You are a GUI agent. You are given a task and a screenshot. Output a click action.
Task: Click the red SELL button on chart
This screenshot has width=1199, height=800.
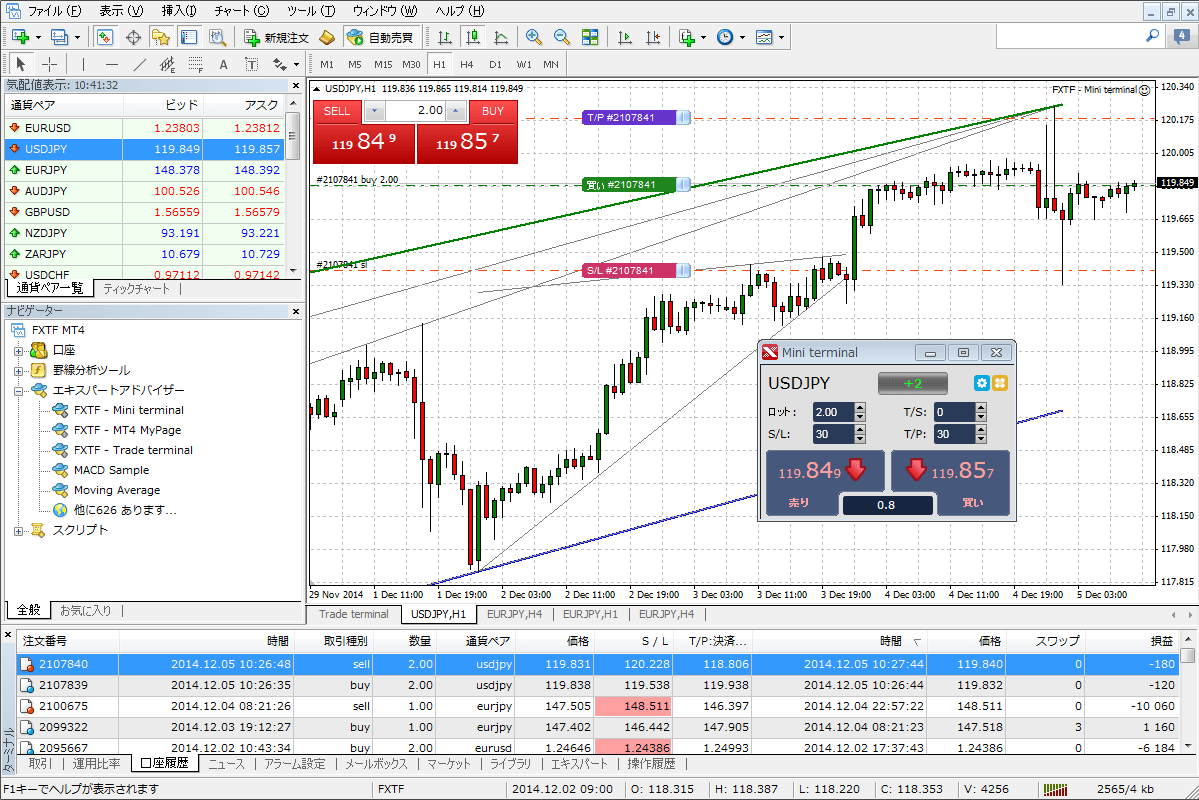coord(337,111)
